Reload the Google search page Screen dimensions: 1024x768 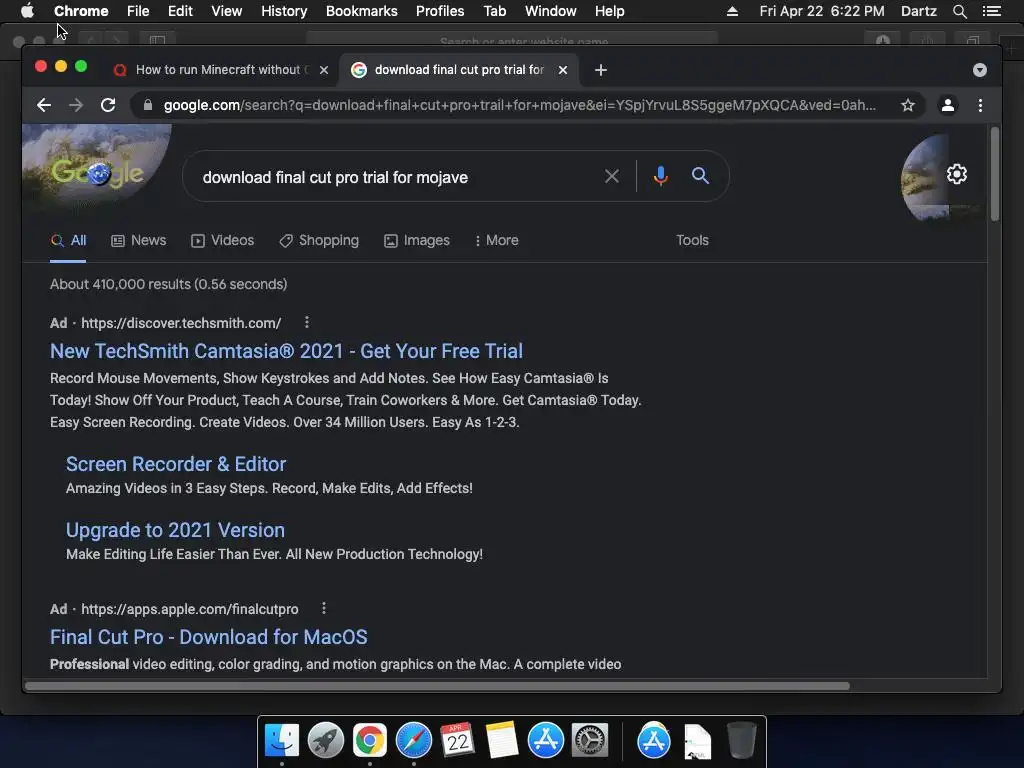tap(108, 105)
